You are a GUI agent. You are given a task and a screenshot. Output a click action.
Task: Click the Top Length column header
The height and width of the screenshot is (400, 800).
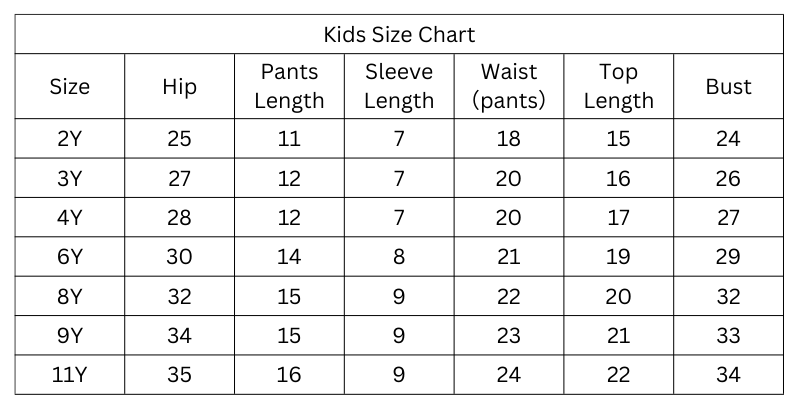point(618,86)
